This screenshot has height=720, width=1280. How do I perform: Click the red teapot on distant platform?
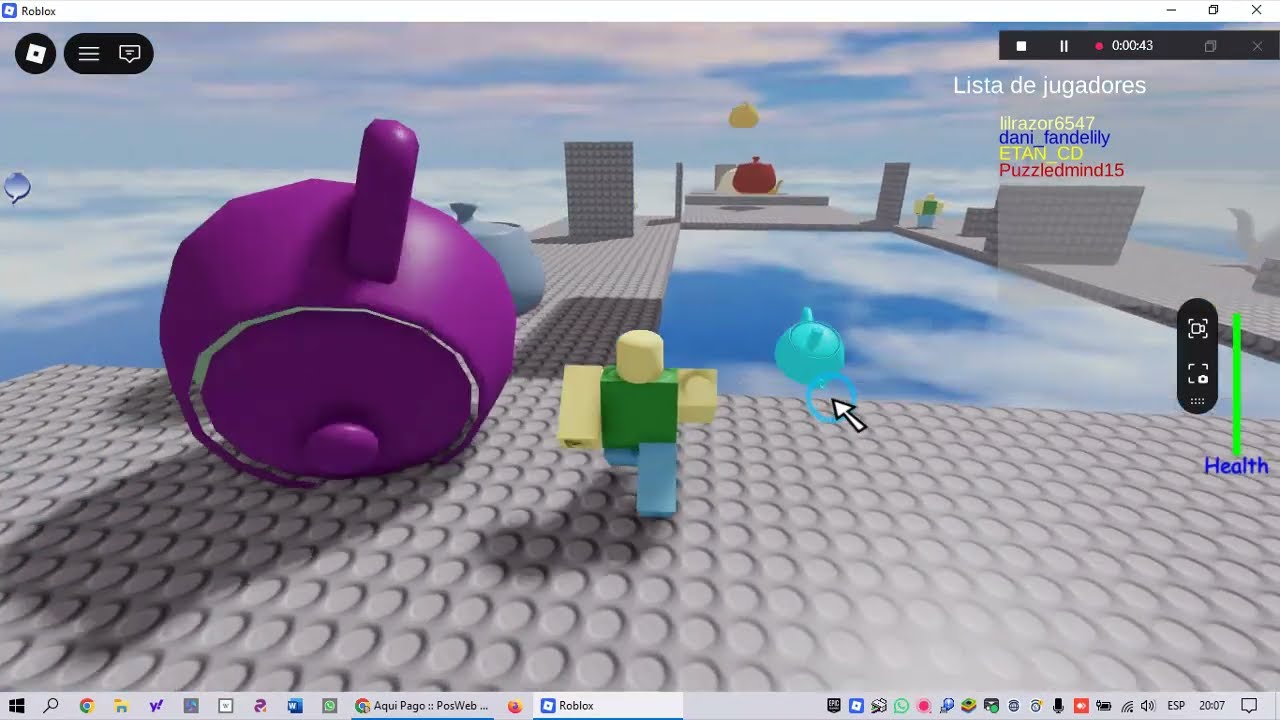(x=754, y=176)
